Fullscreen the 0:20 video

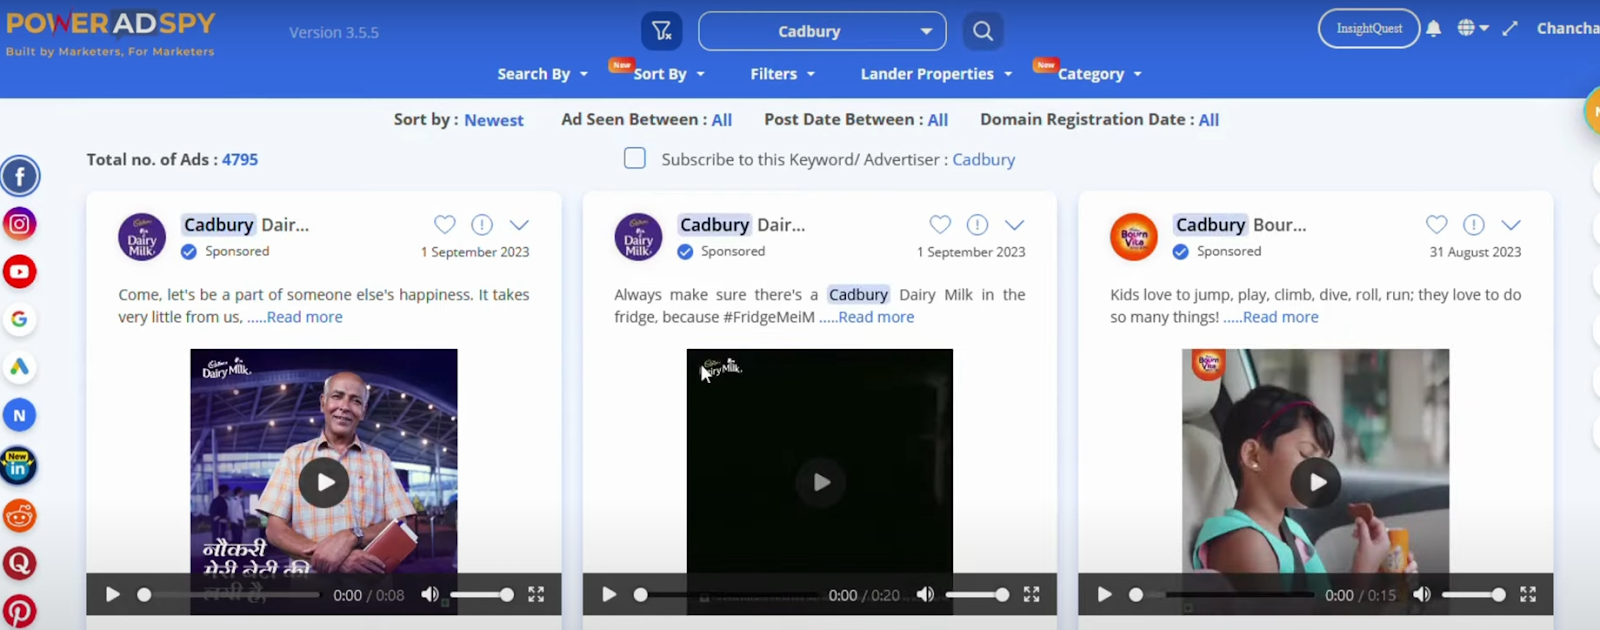point(1032,595)
